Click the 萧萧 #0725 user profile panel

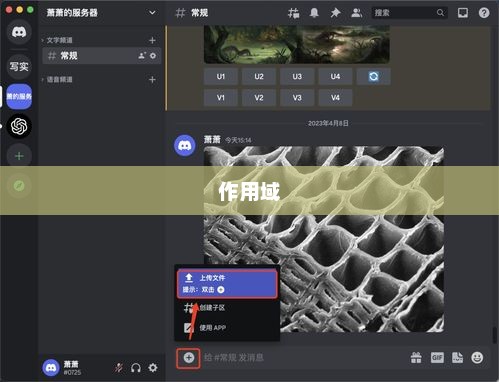coord(63,368)
